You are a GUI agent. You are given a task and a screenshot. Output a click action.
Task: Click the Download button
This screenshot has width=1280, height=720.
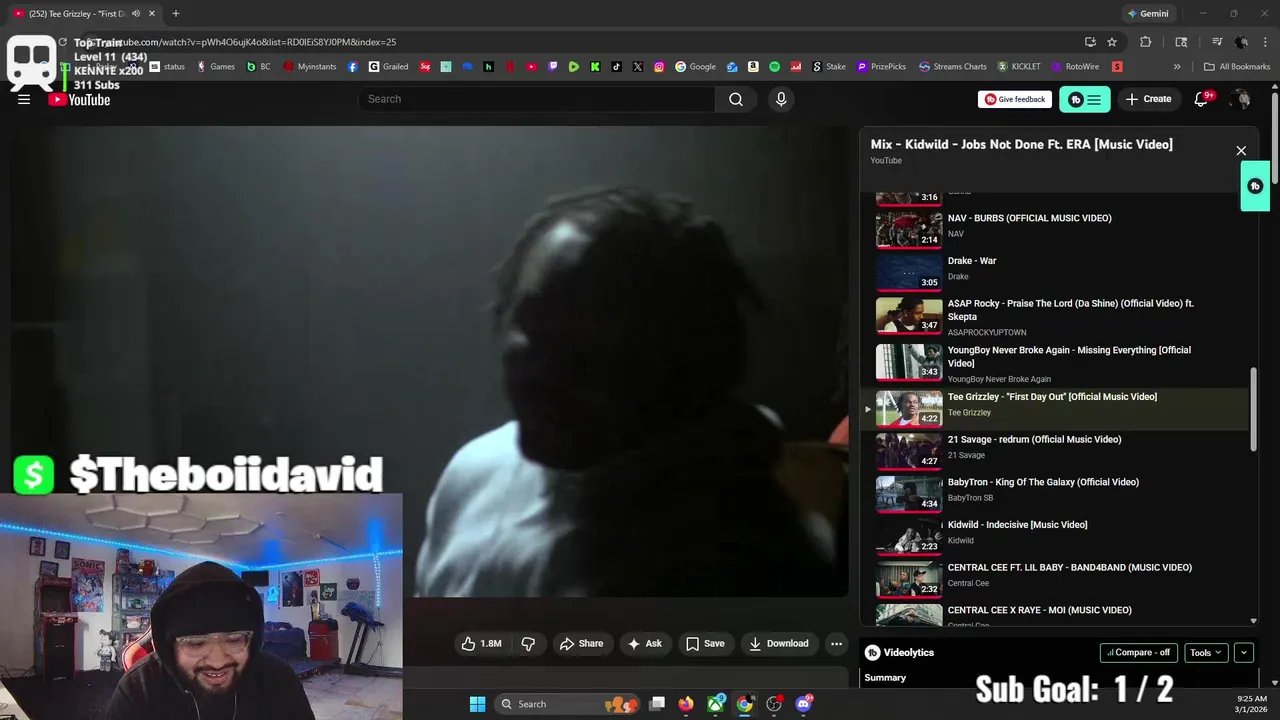(x=779, y=643)
